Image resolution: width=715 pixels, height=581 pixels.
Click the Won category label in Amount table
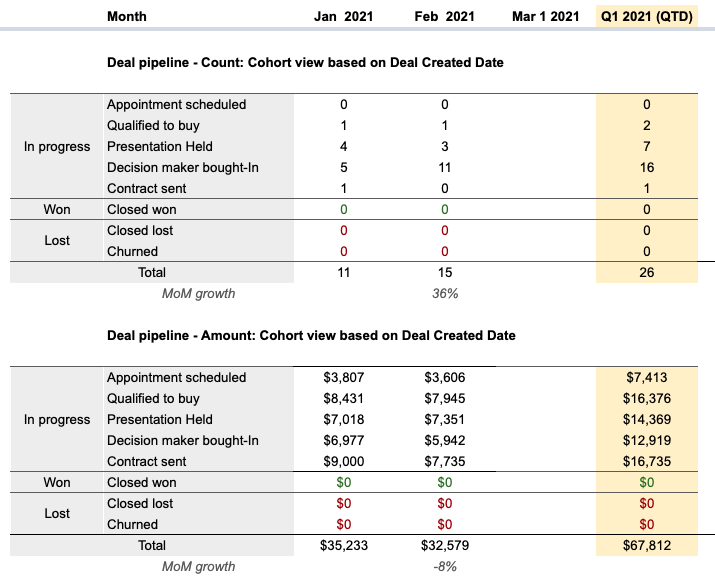click(57, 482)
